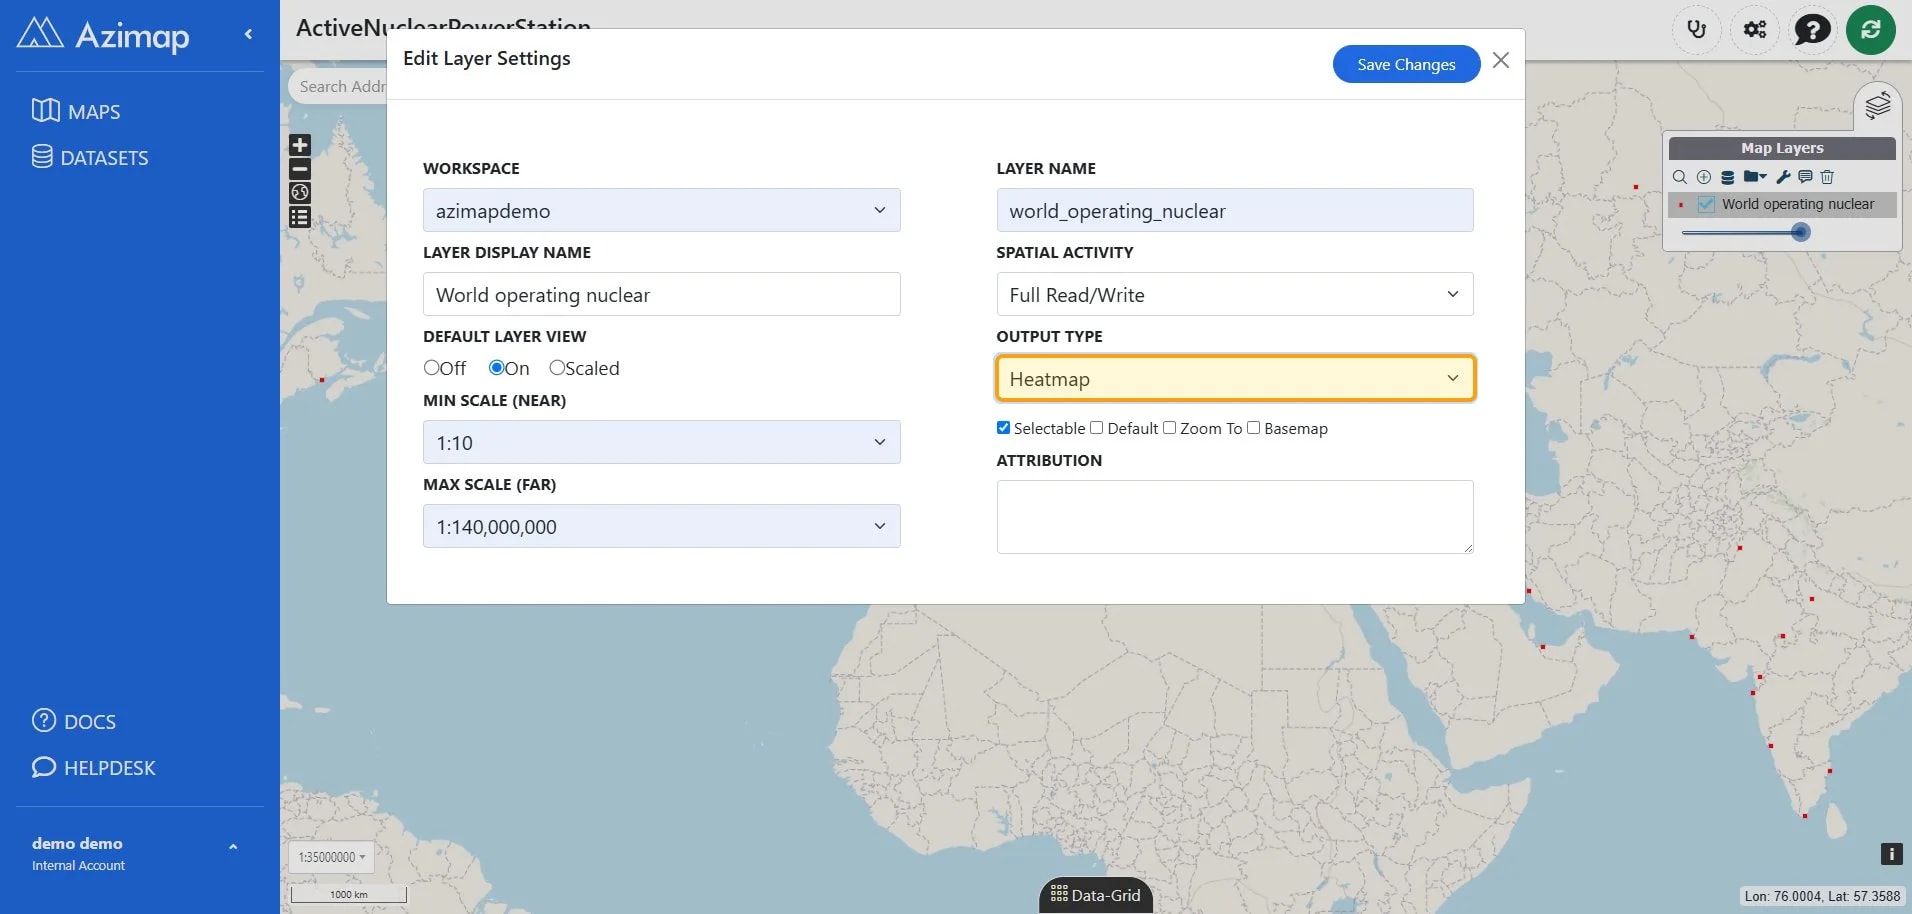
Task: Open the help question mark icon
Action: click(1812, 29)
